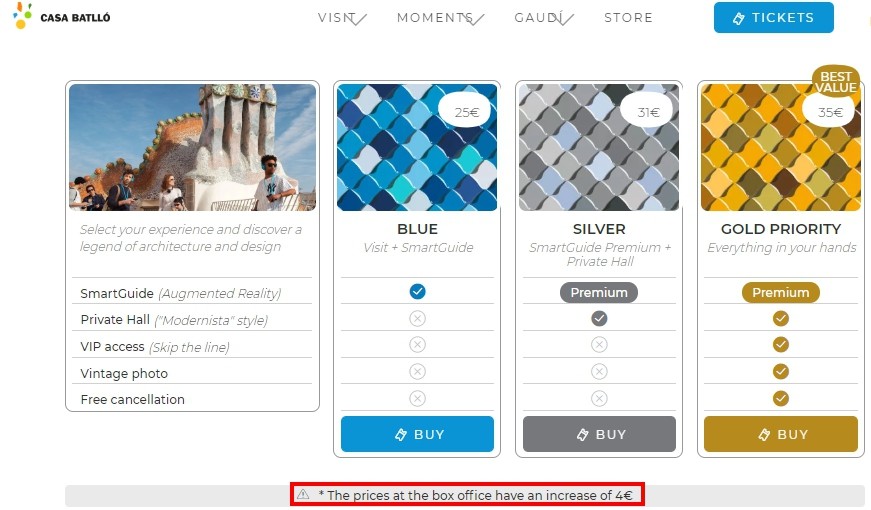Open the STORE menu item
Viewport: 871px width, 510px height.
tap(628, 18)
